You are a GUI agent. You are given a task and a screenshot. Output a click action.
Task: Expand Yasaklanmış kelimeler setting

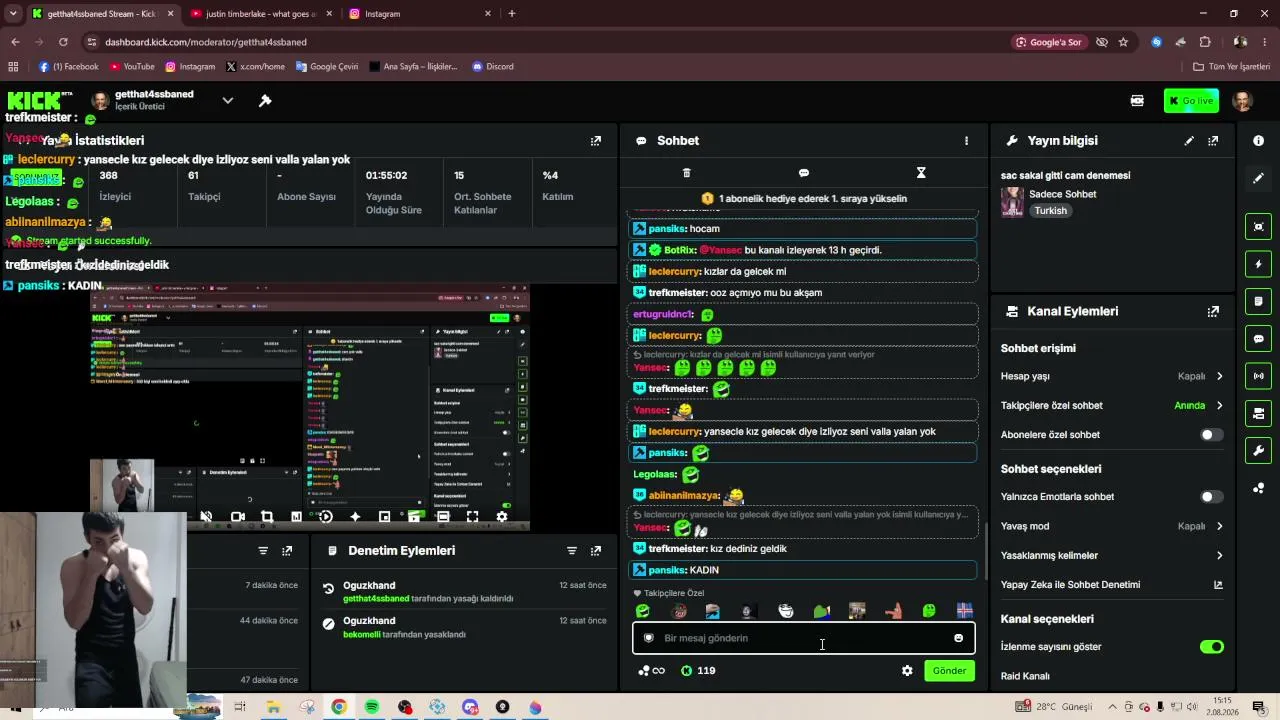1219,555
